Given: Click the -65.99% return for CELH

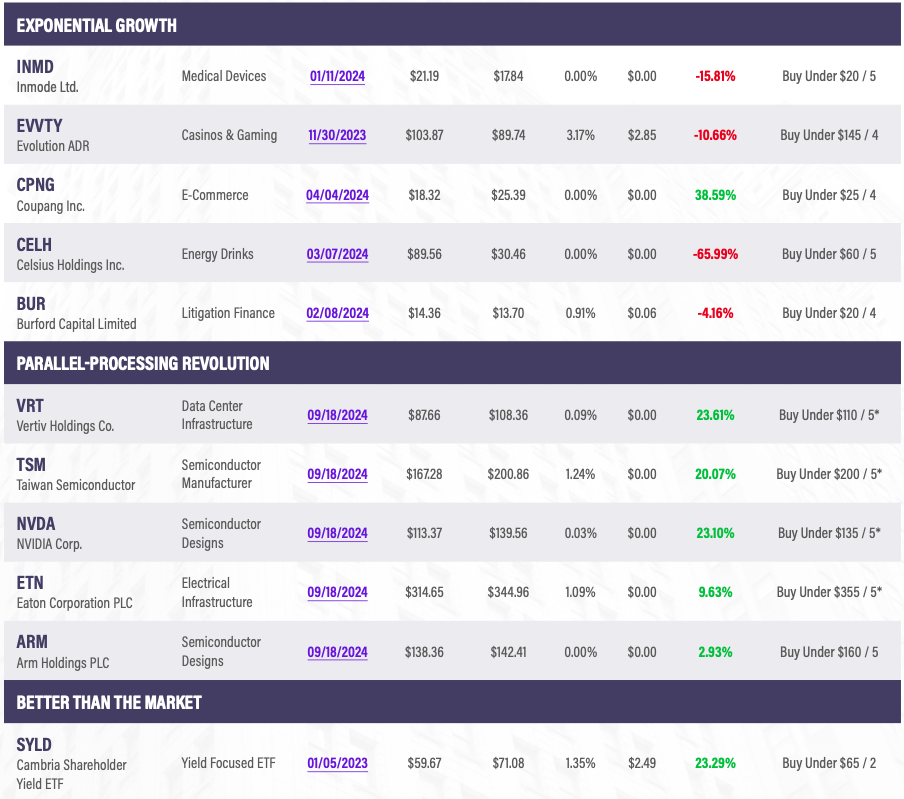Looking at the screenshot, I should pos(715,254).
